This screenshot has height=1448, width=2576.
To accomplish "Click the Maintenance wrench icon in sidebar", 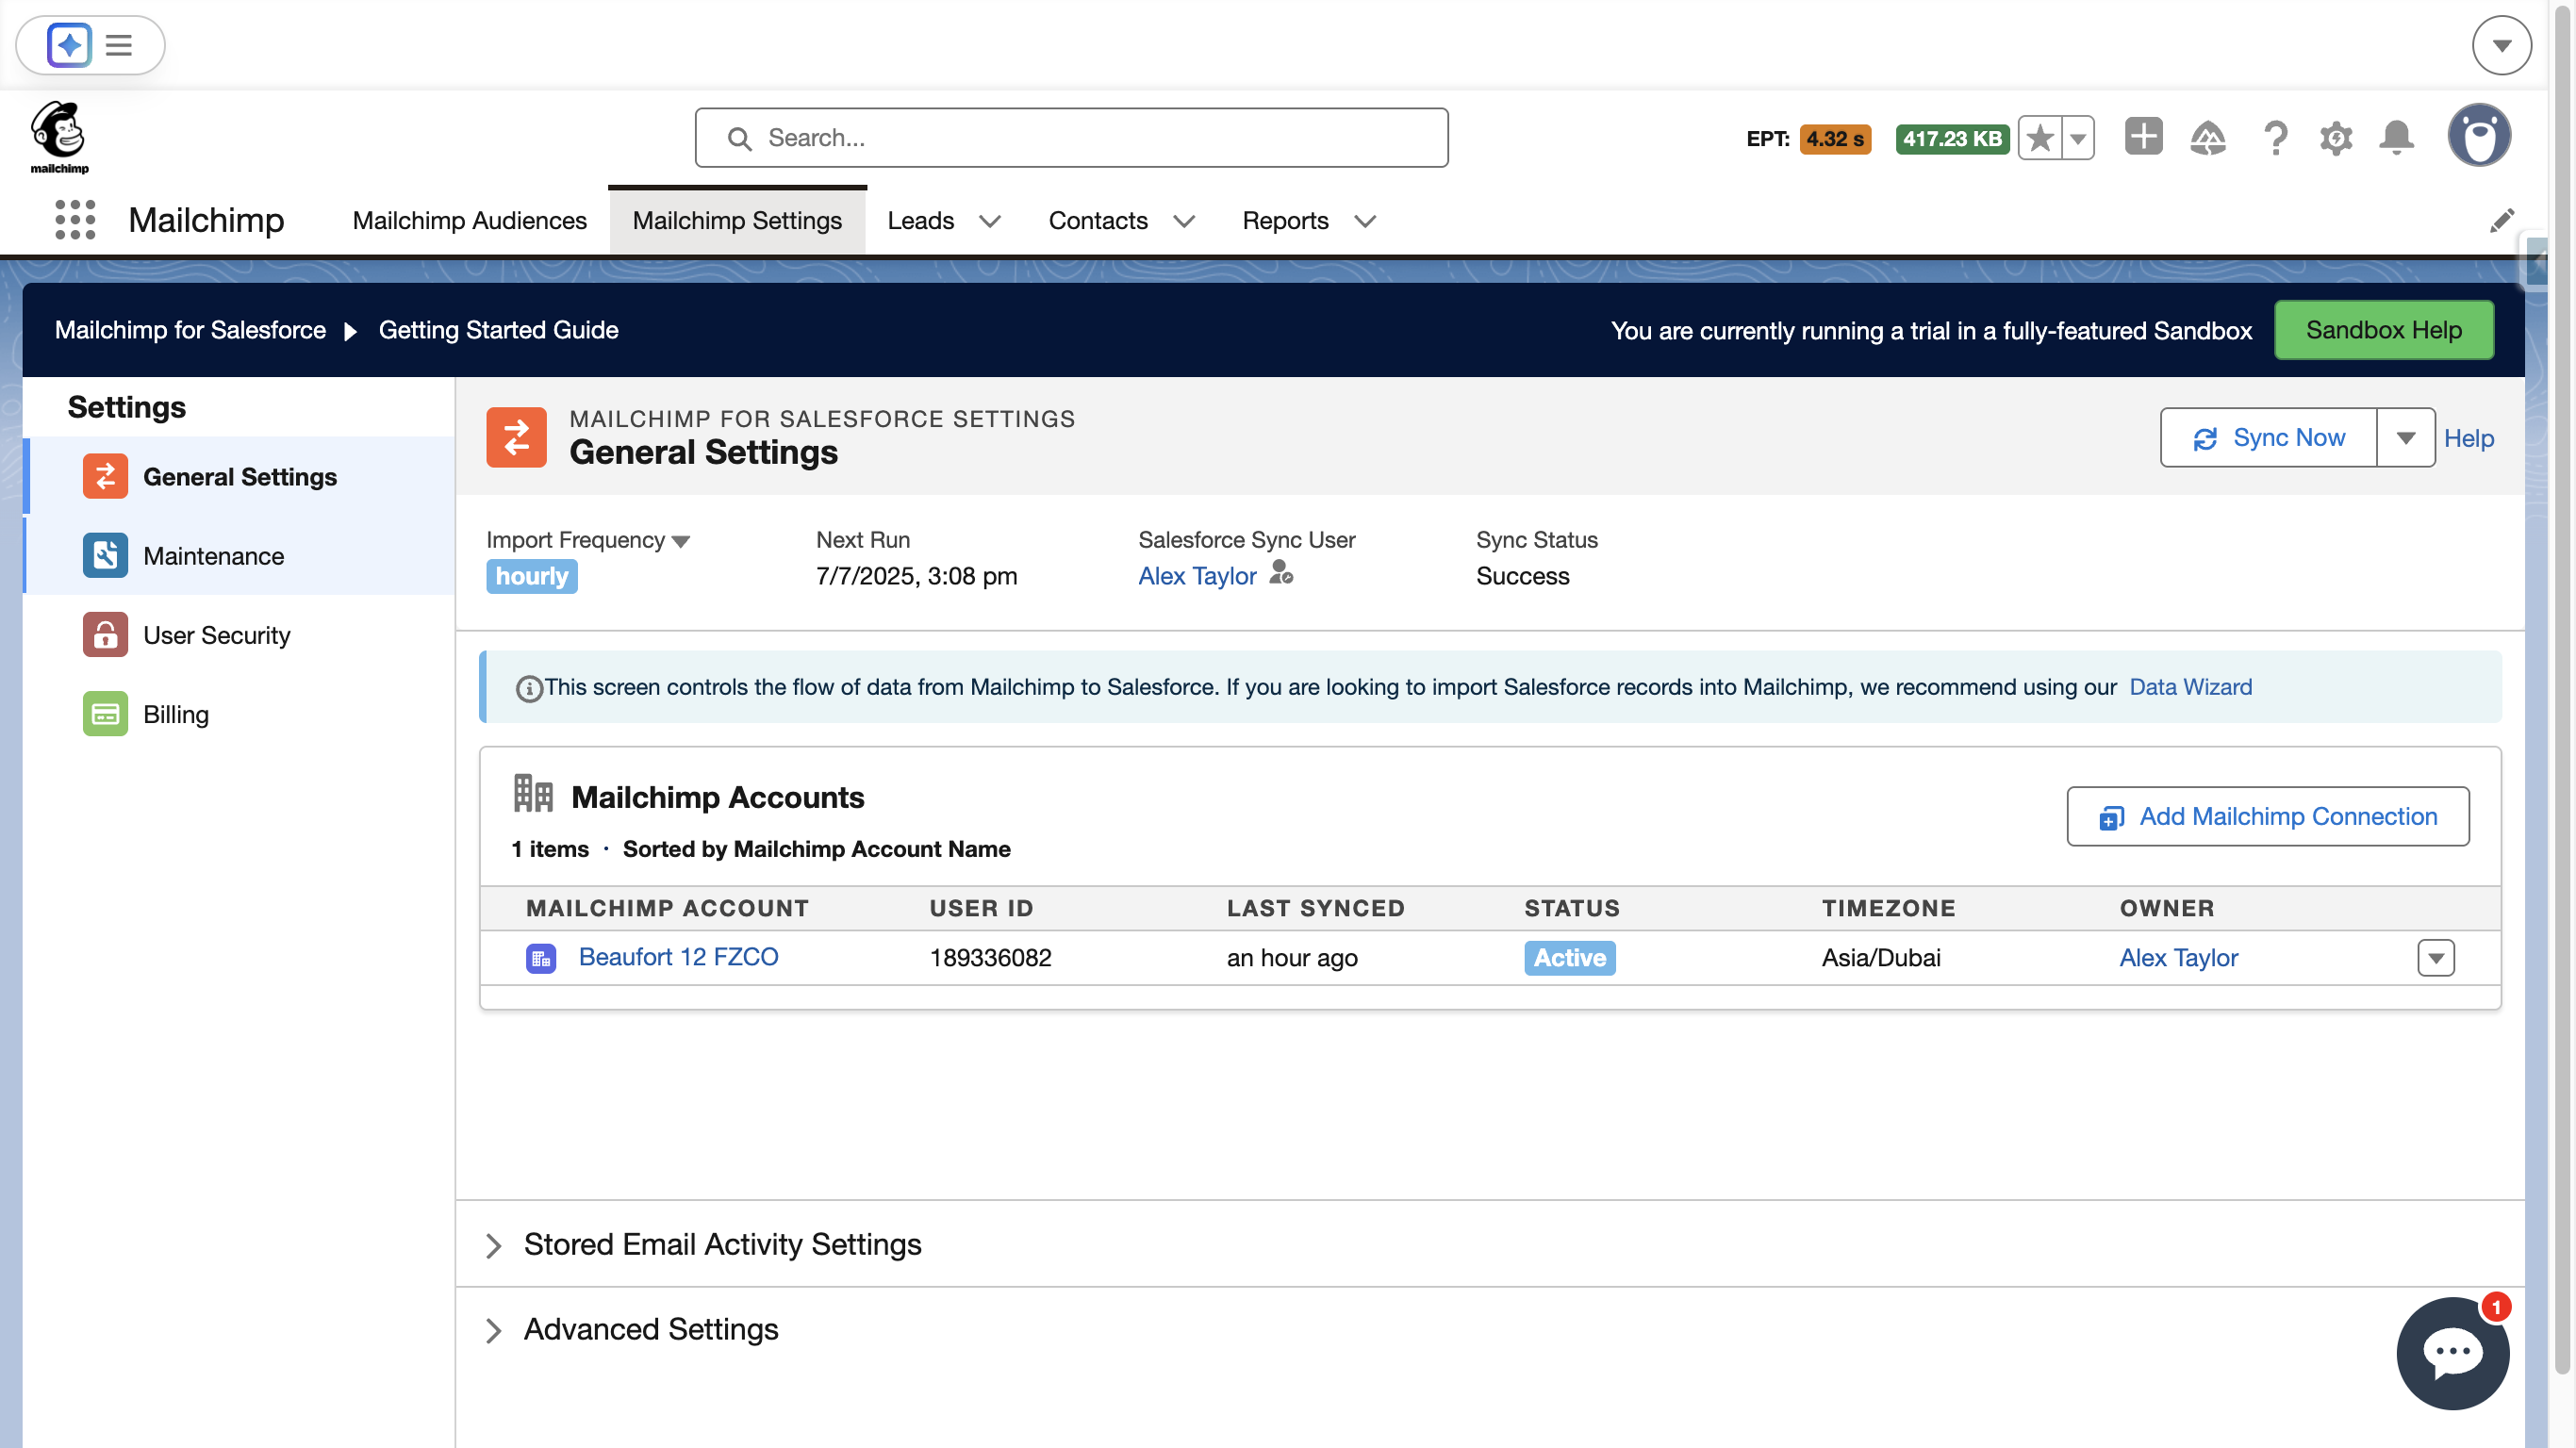I will pos(105,555).
